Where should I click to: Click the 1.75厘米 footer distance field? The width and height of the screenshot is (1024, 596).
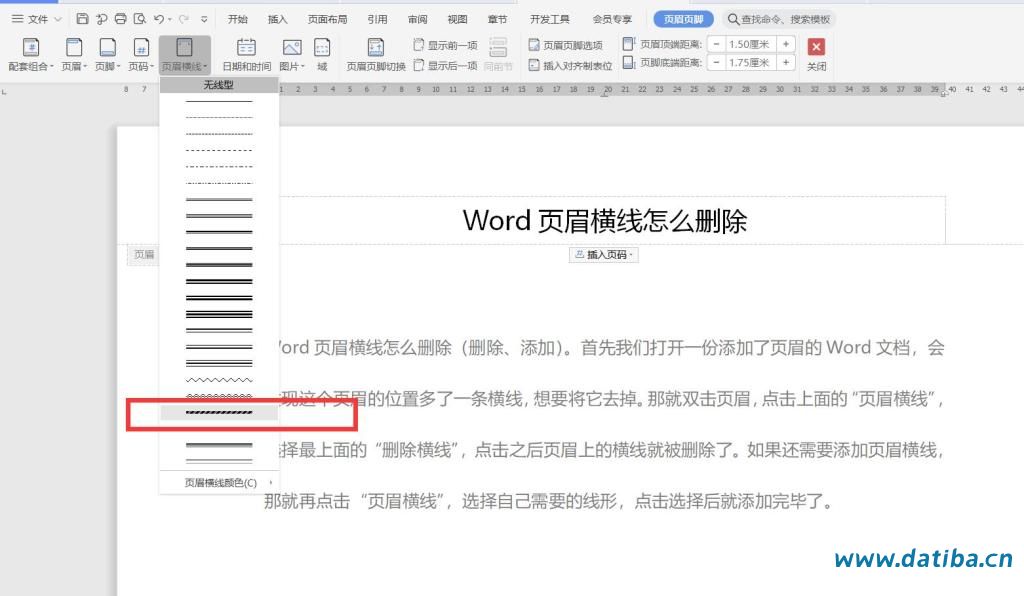click(751, 63)
